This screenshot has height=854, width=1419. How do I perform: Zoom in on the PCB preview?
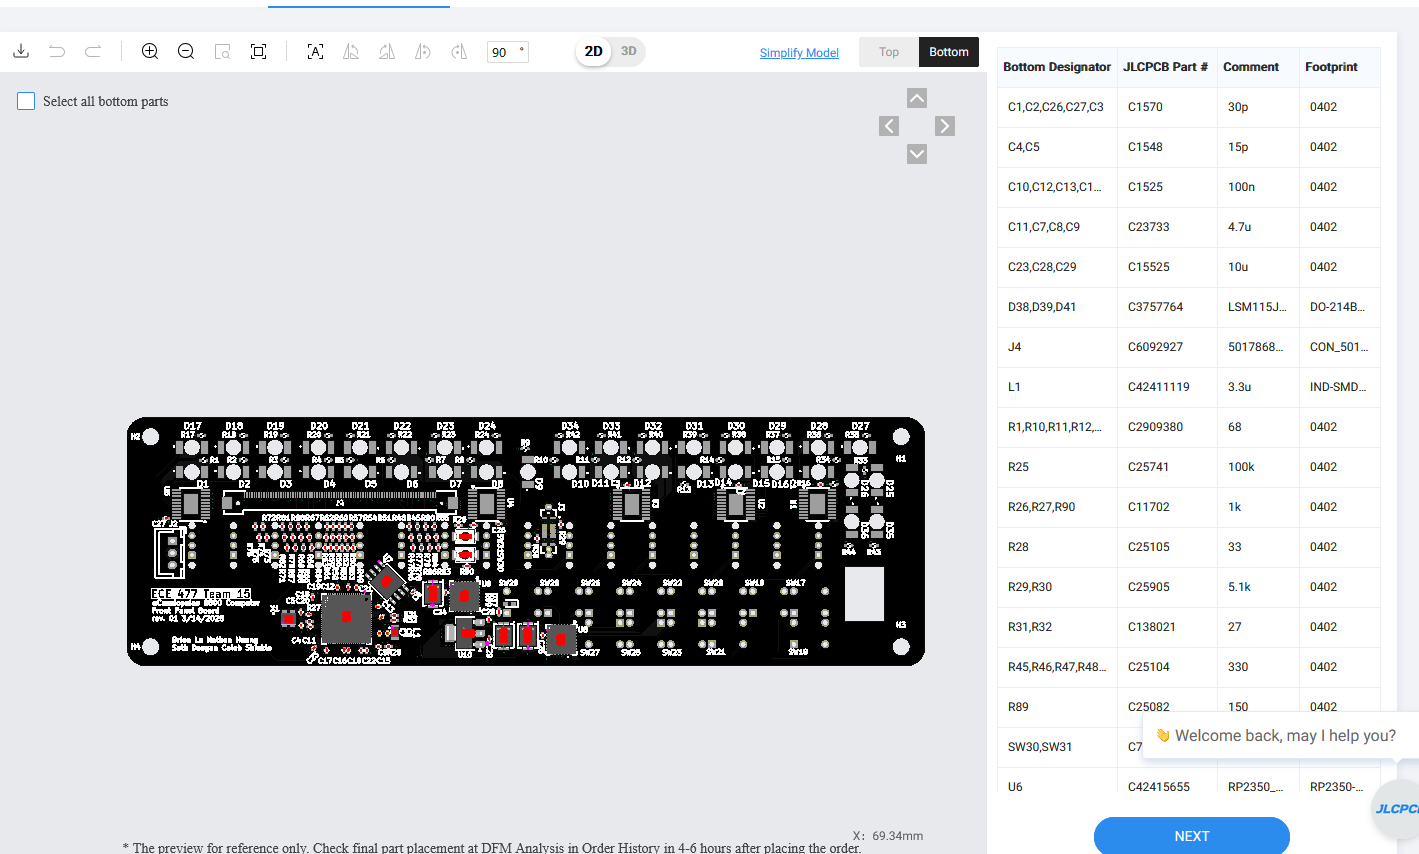tap(150, 51)
